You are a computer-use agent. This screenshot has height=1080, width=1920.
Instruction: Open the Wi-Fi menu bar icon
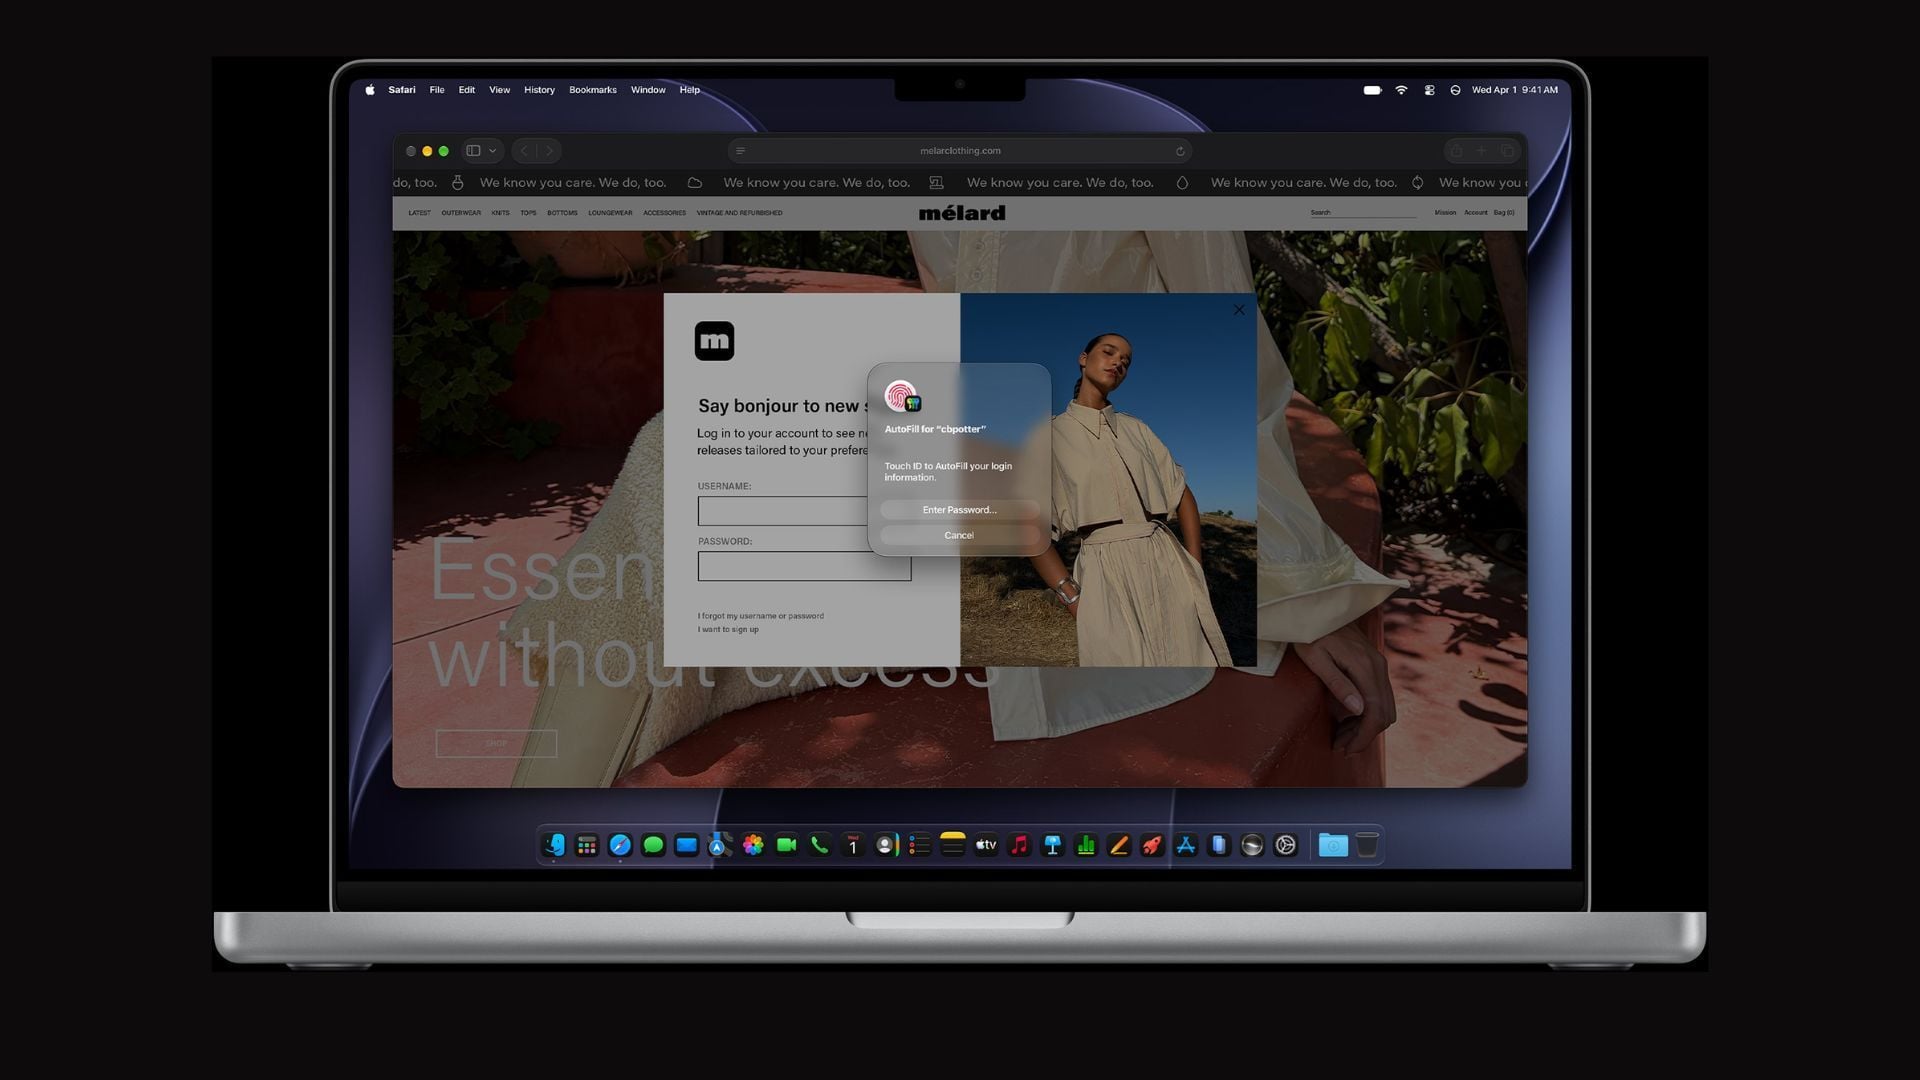(1401, 90)
